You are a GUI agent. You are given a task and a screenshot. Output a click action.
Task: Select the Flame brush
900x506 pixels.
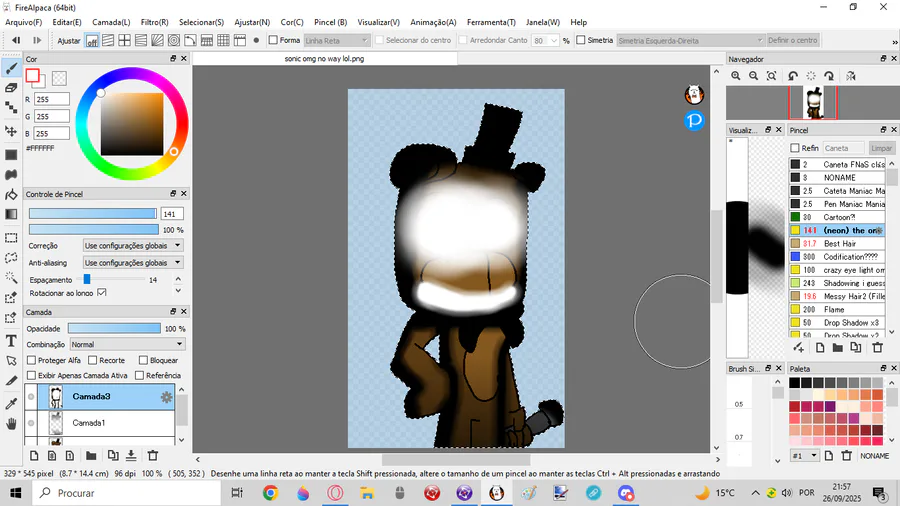click(x=837, y=310)
